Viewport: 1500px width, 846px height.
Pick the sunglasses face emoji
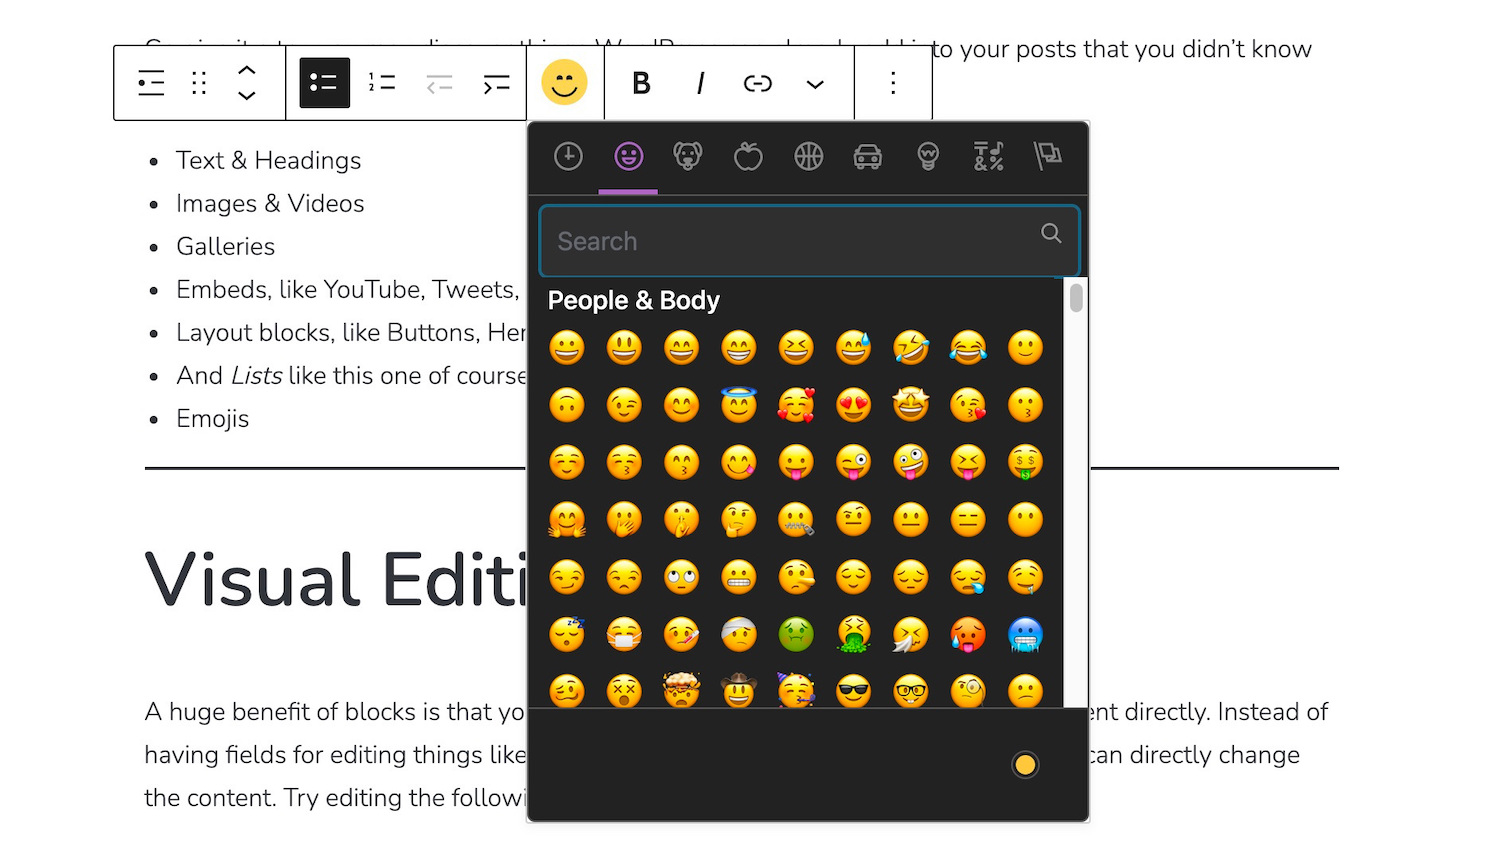click(x=853, y=690)
